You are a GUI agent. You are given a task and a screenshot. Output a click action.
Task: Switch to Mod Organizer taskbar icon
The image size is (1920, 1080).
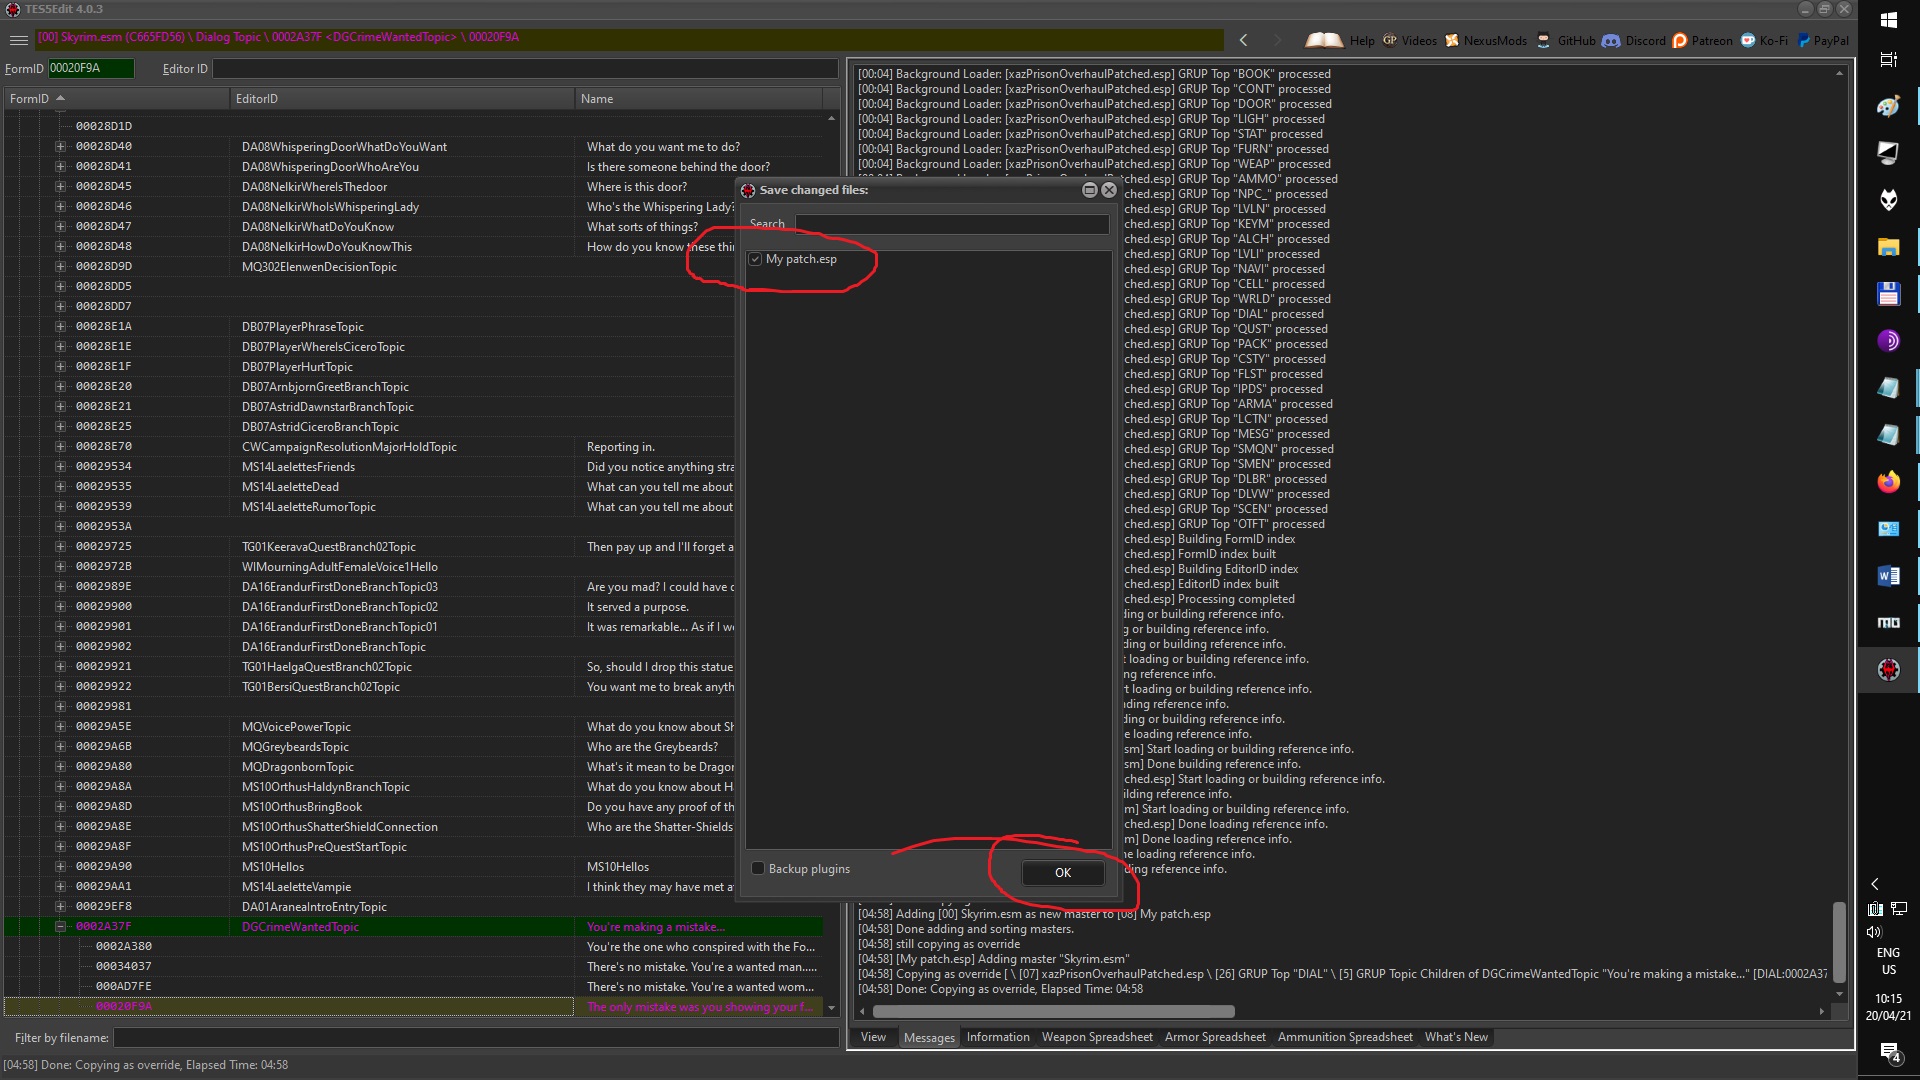pos(1888,623)
